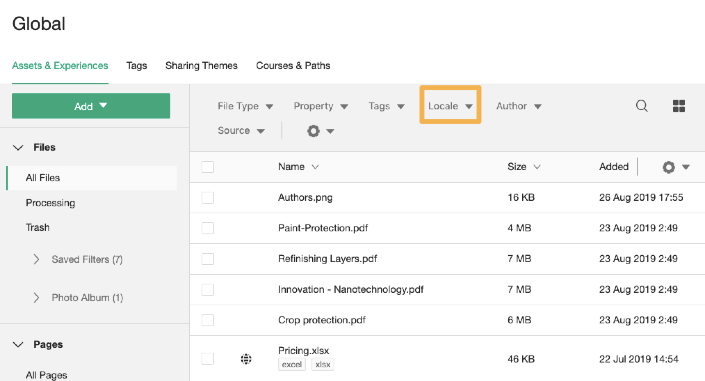This screenshot has width=705, height=381.
Task: Open Pricing.xlsx
Action: coord(303,350)
